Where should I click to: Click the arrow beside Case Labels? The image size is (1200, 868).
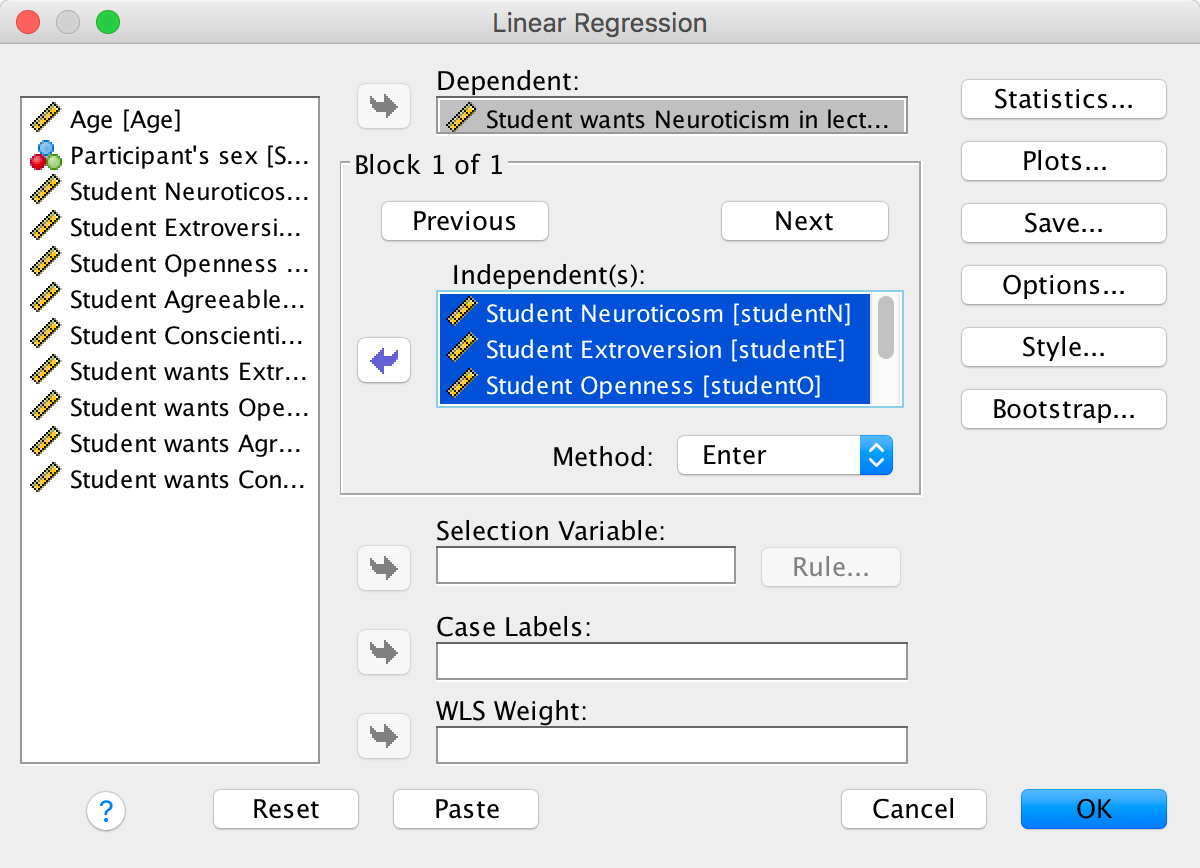pos(384,652)
